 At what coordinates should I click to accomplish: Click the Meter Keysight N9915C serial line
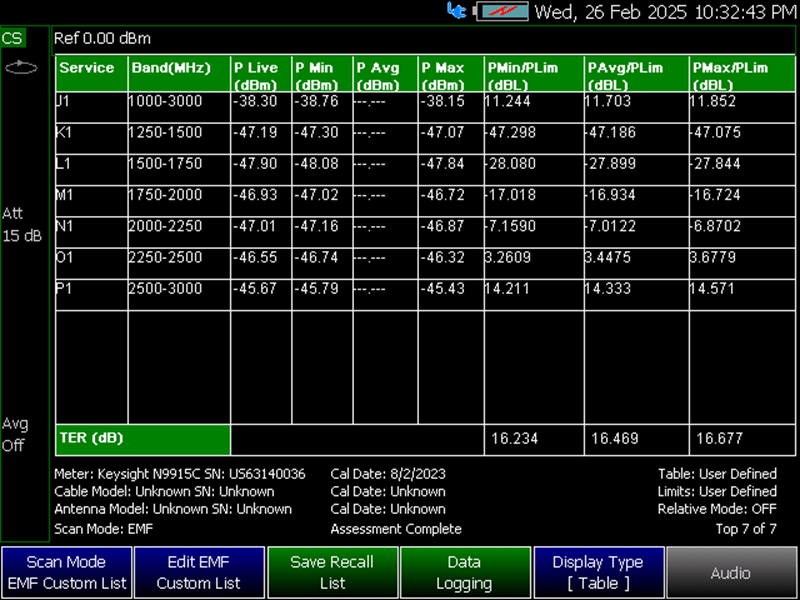tap(180, 474)
